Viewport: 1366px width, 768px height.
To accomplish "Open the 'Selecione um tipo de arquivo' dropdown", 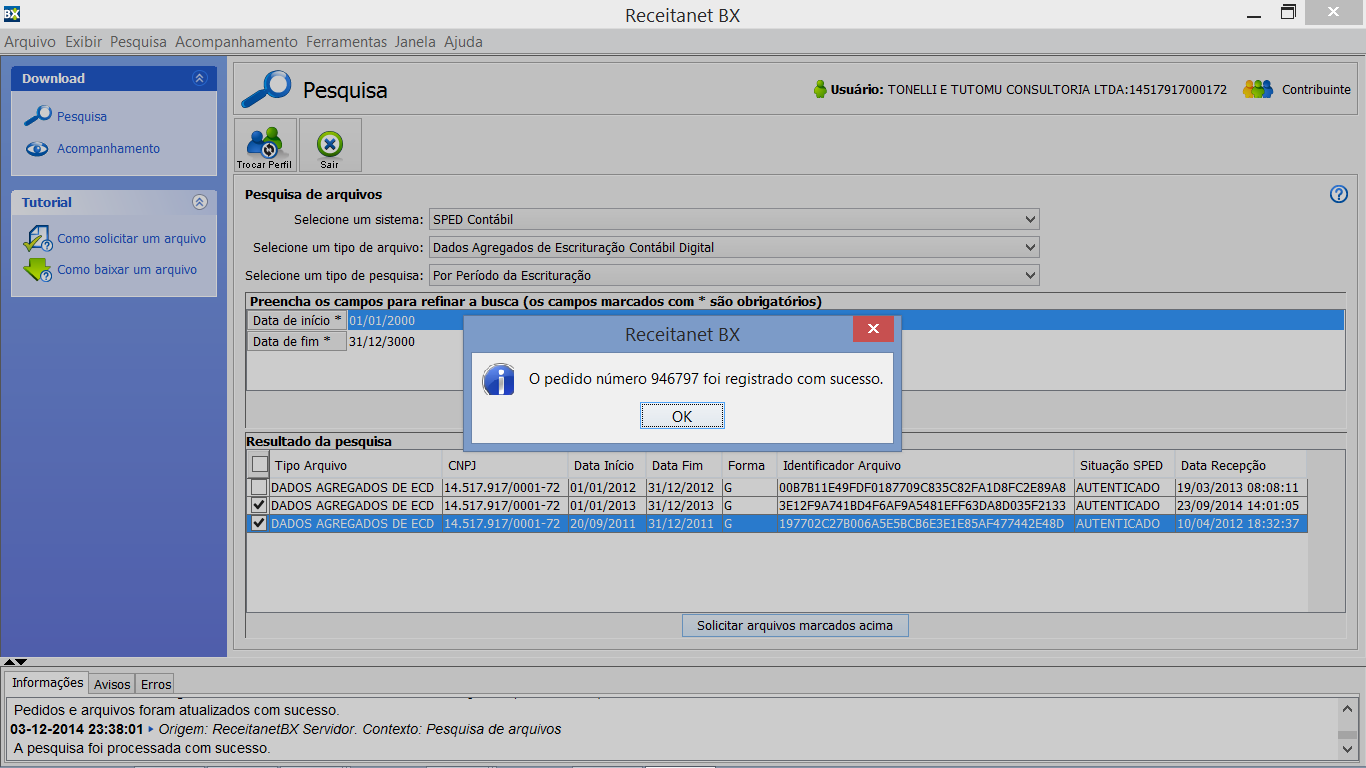I will [x=734, y=247].
